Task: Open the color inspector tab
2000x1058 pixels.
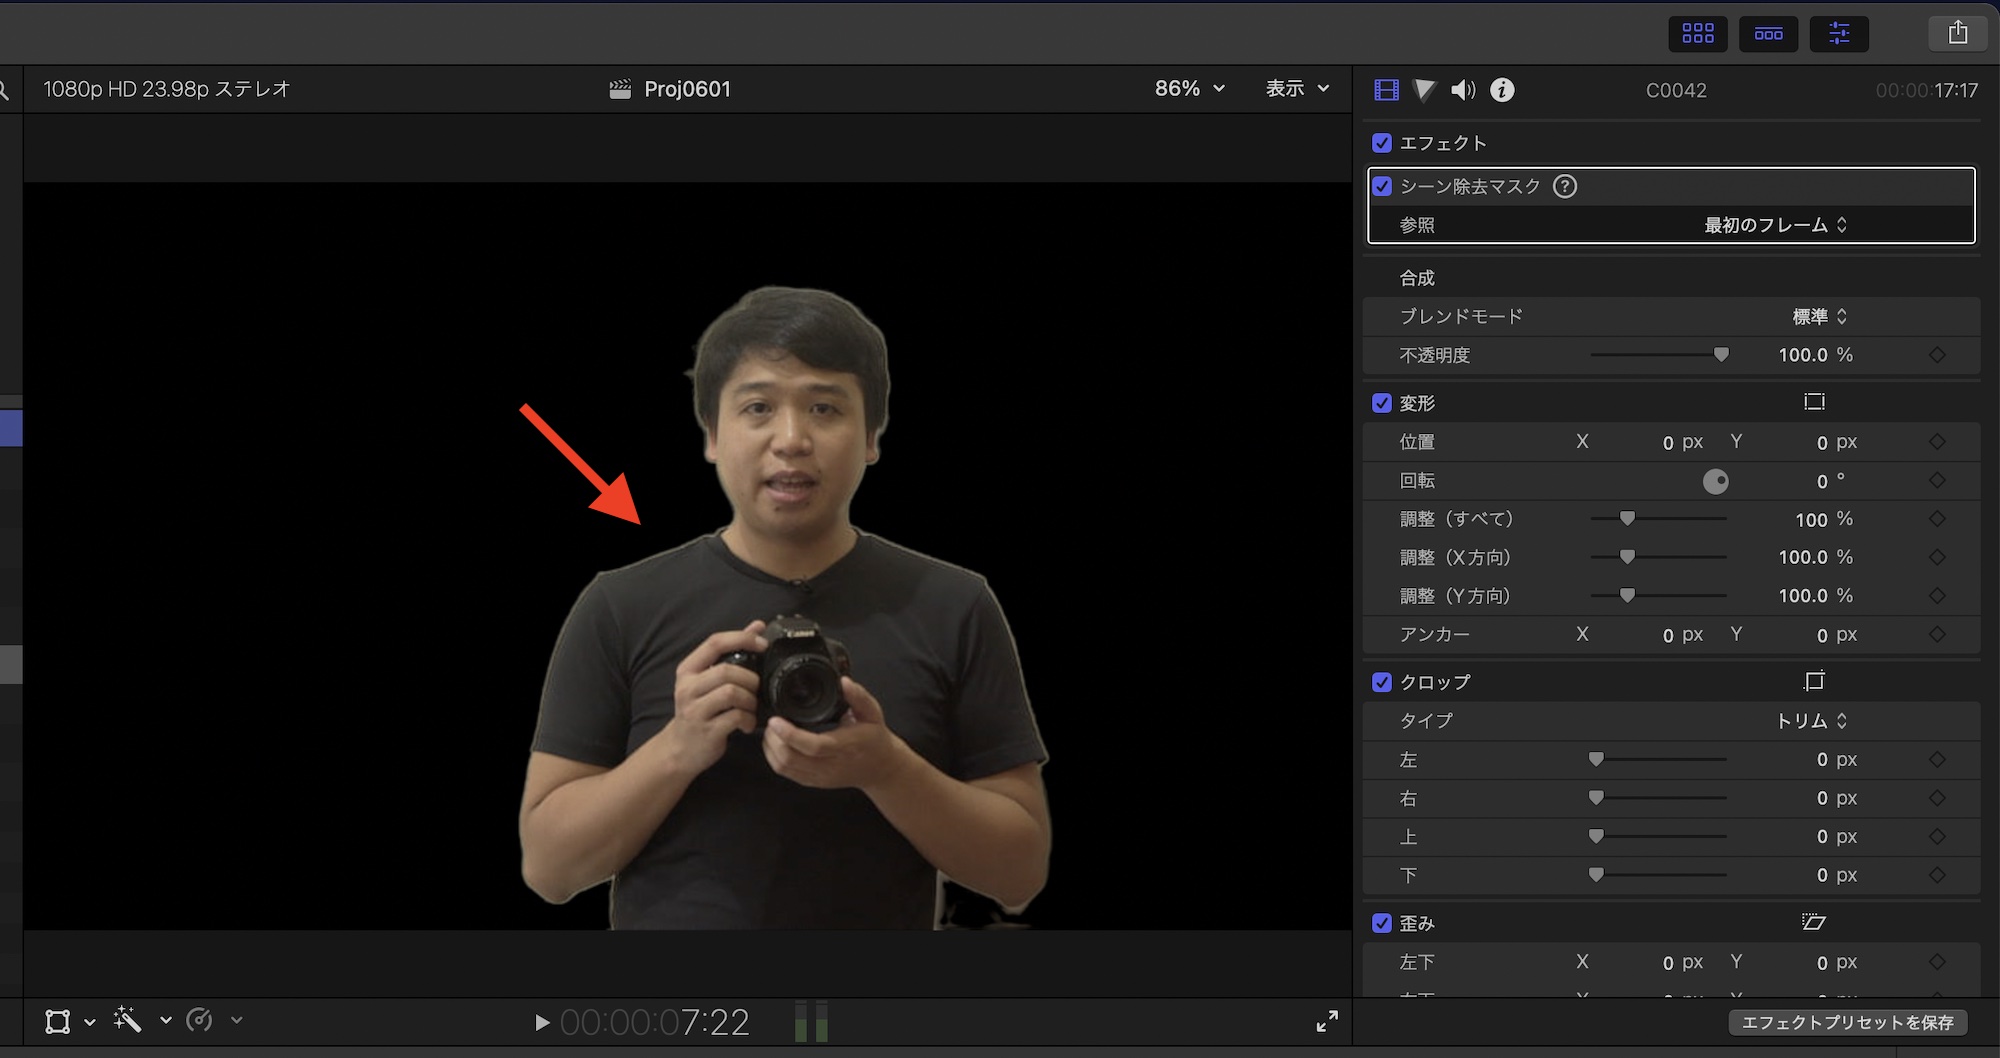Action: tap(1424, 90)
